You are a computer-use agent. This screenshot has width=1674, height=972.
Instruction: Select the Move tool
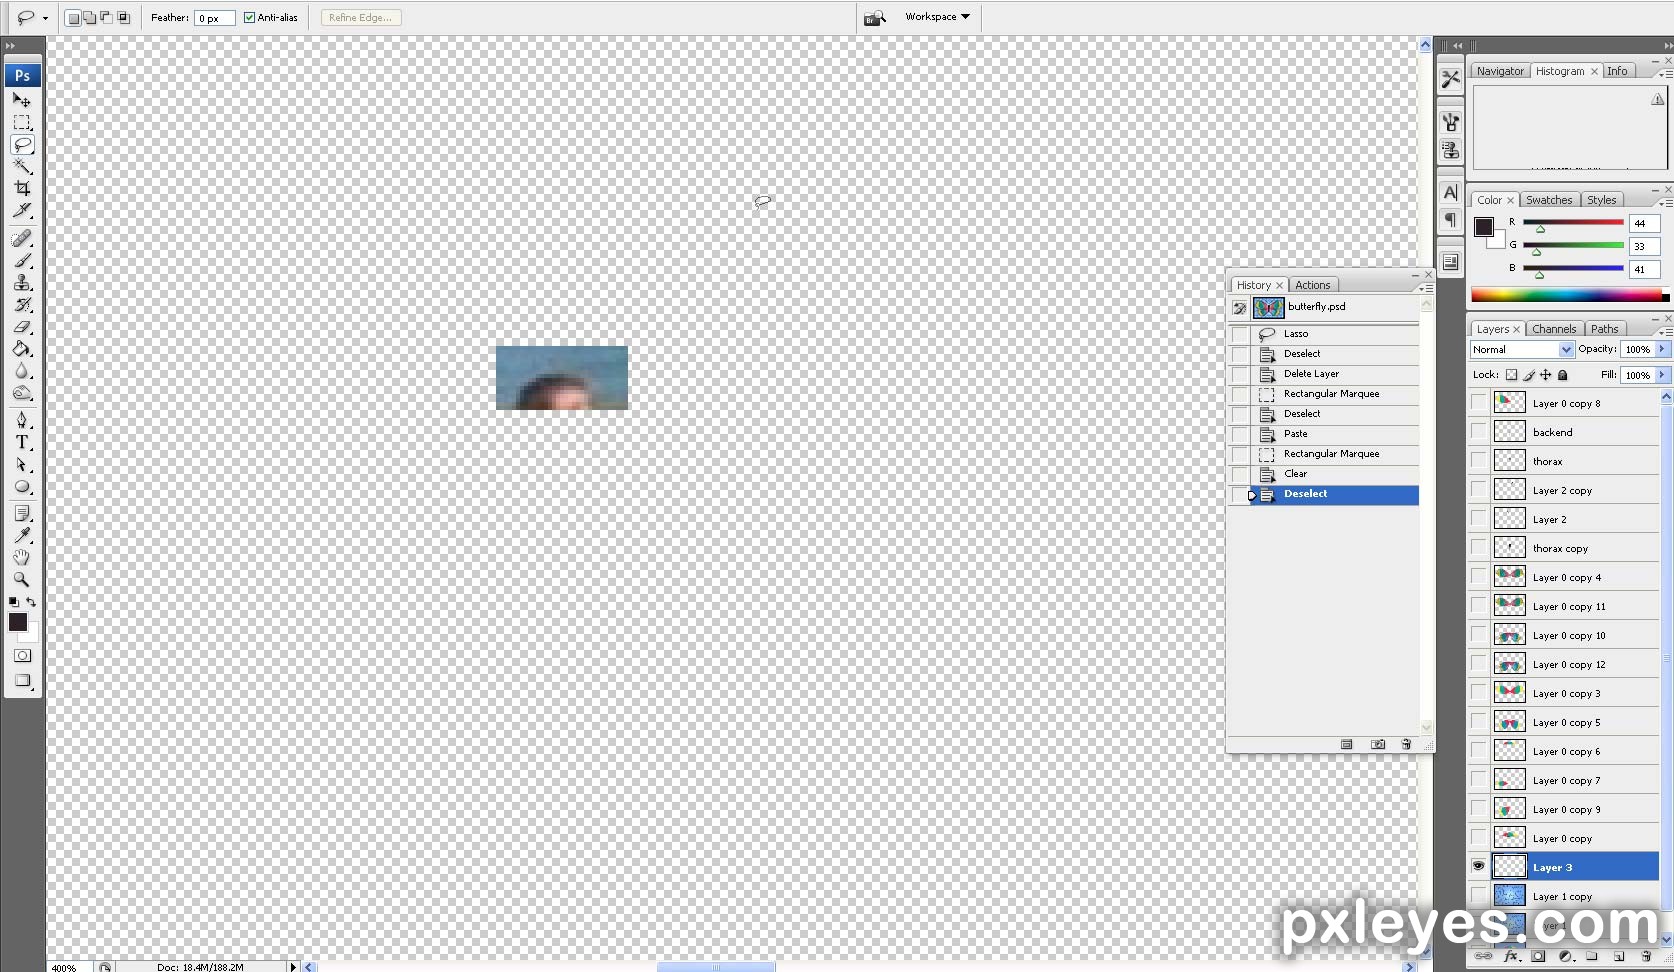(22, 100)
